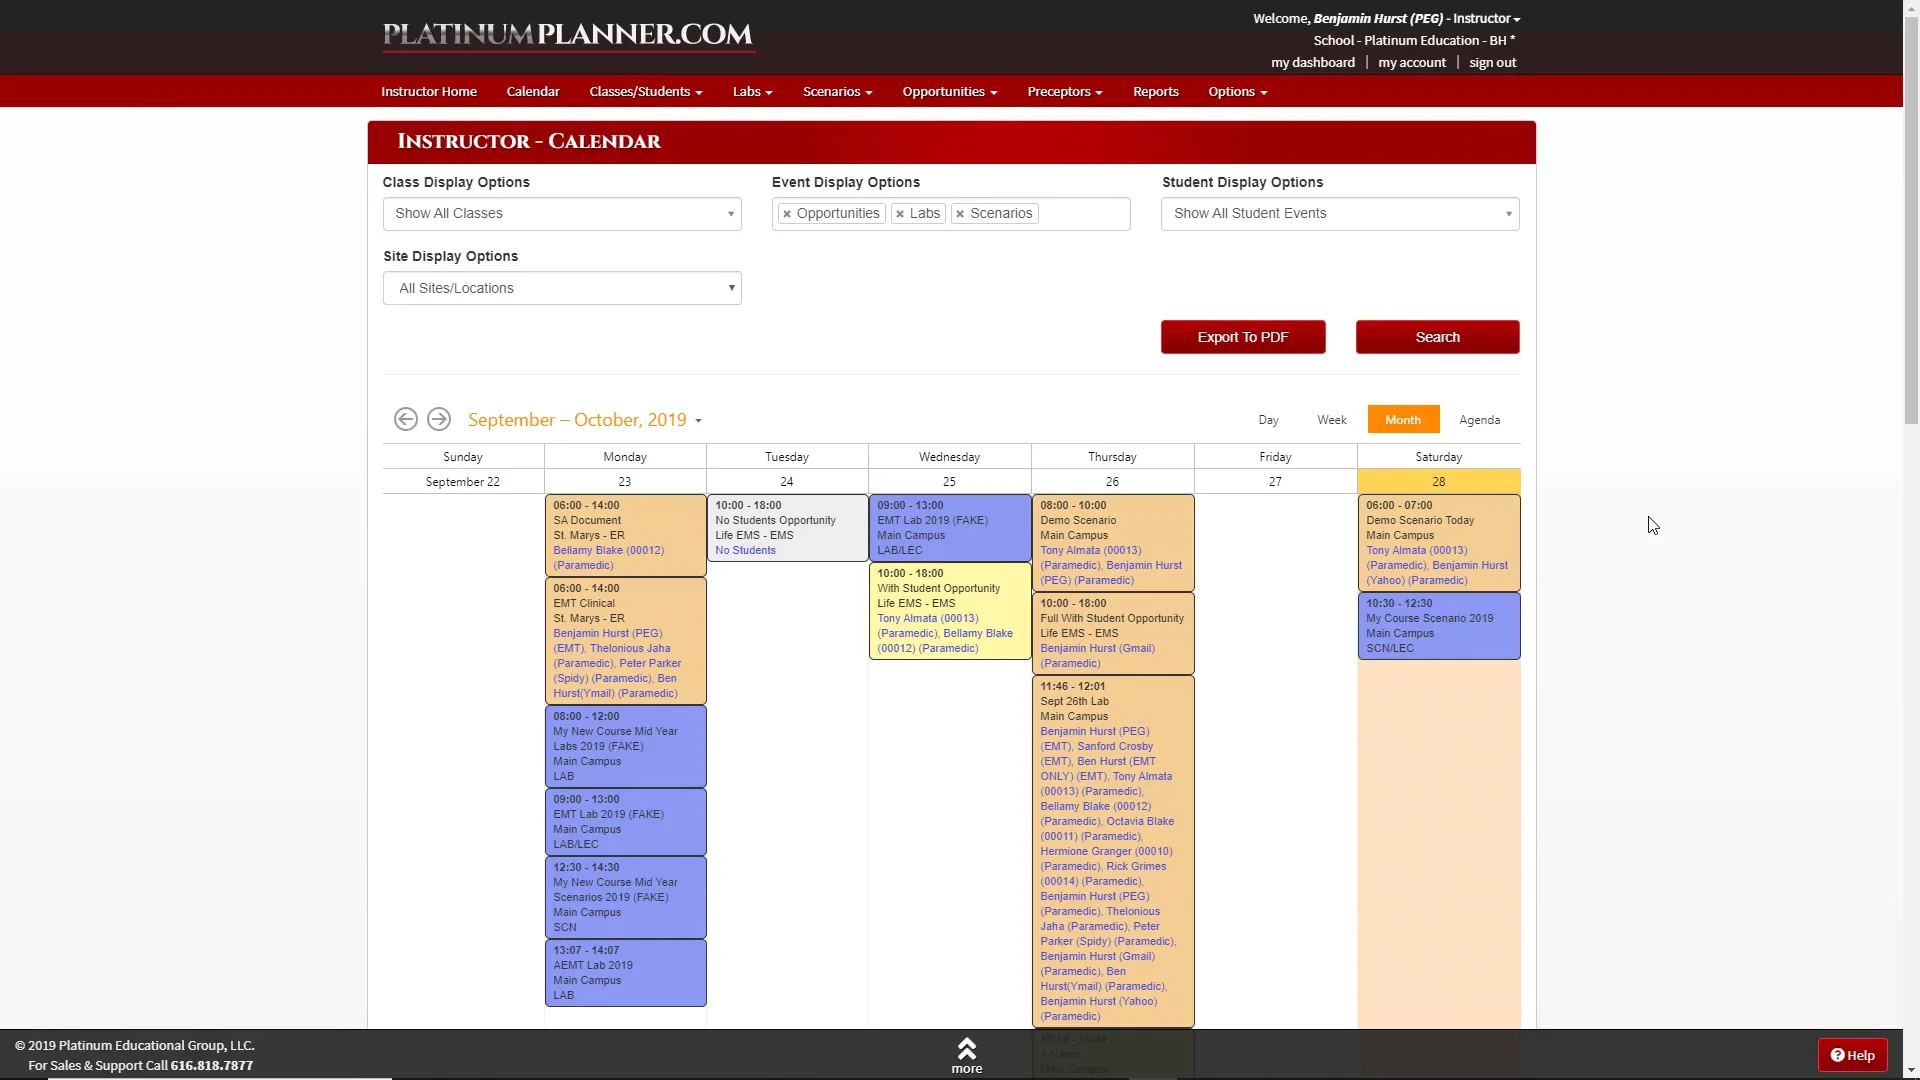The image size is (1920, 1080).
Task: Click the next month navigation arrow
Action: click(x=438, y=419)
